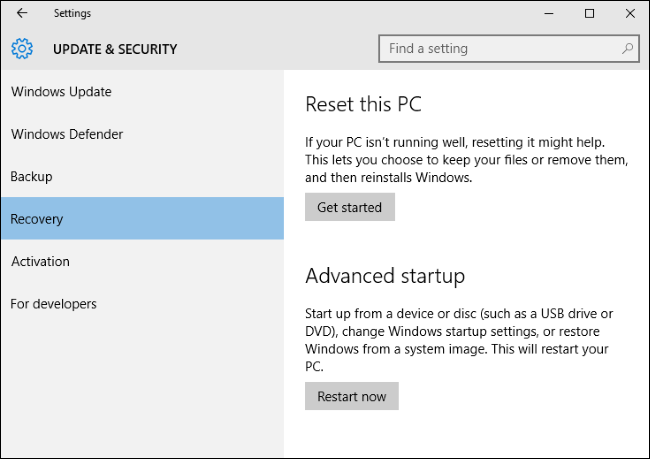This screenshot has width=650, height=459.
Task: Select the highlighted Recovery item
Action: [143, 219]
